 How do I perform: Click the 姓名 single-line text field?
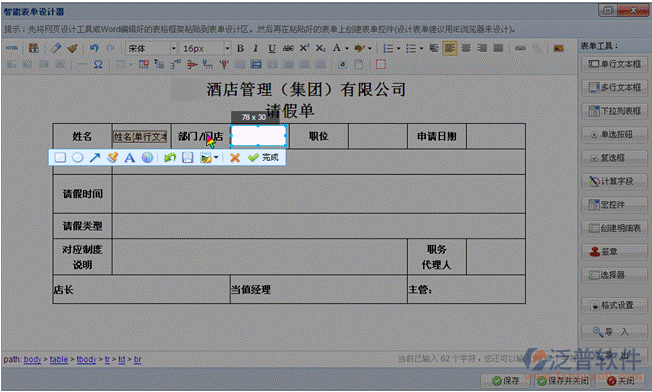tap(141, 136)
